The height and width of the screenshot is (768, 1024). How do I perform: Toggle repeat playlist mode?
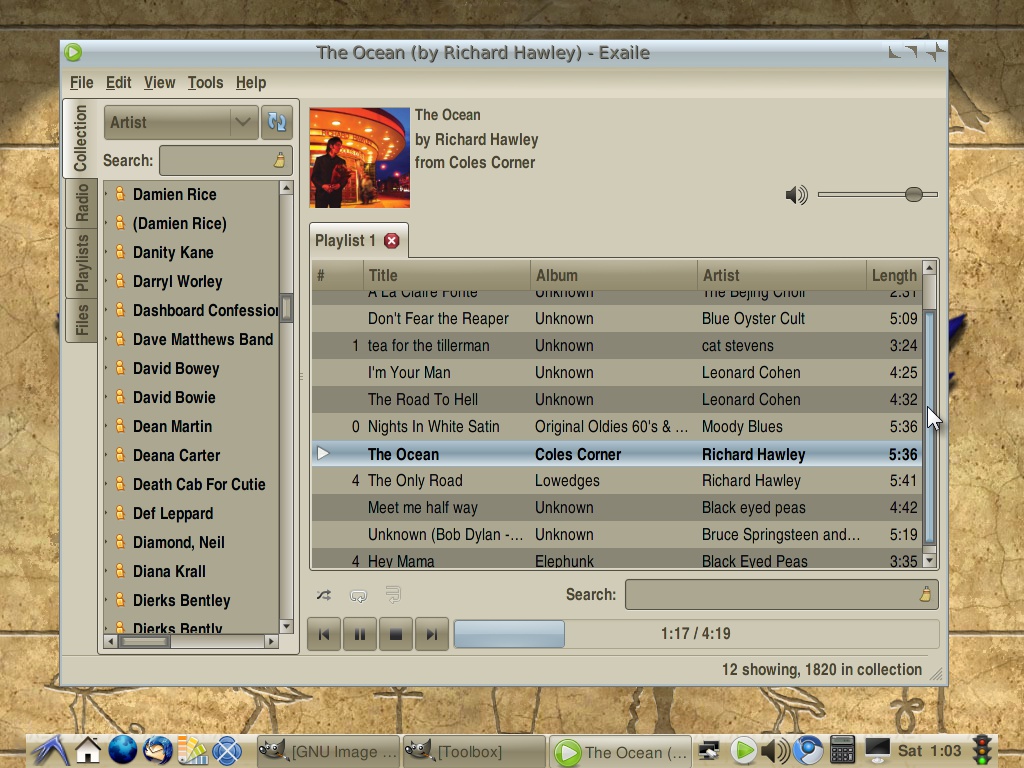coord(359,595)
